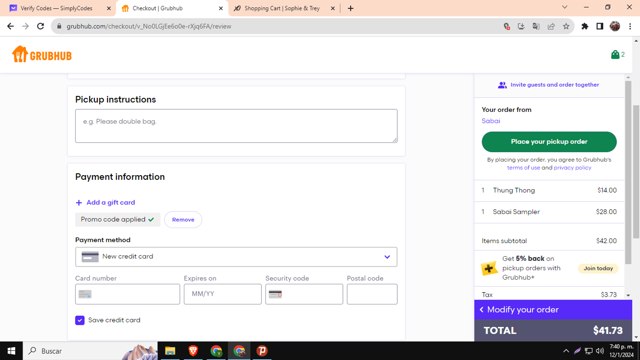Image resolution: width=640 pixels, height=360 pixels.
Task: Open the Chrome profile avatar
Action: pyautogui.click(x=615, y=26)
